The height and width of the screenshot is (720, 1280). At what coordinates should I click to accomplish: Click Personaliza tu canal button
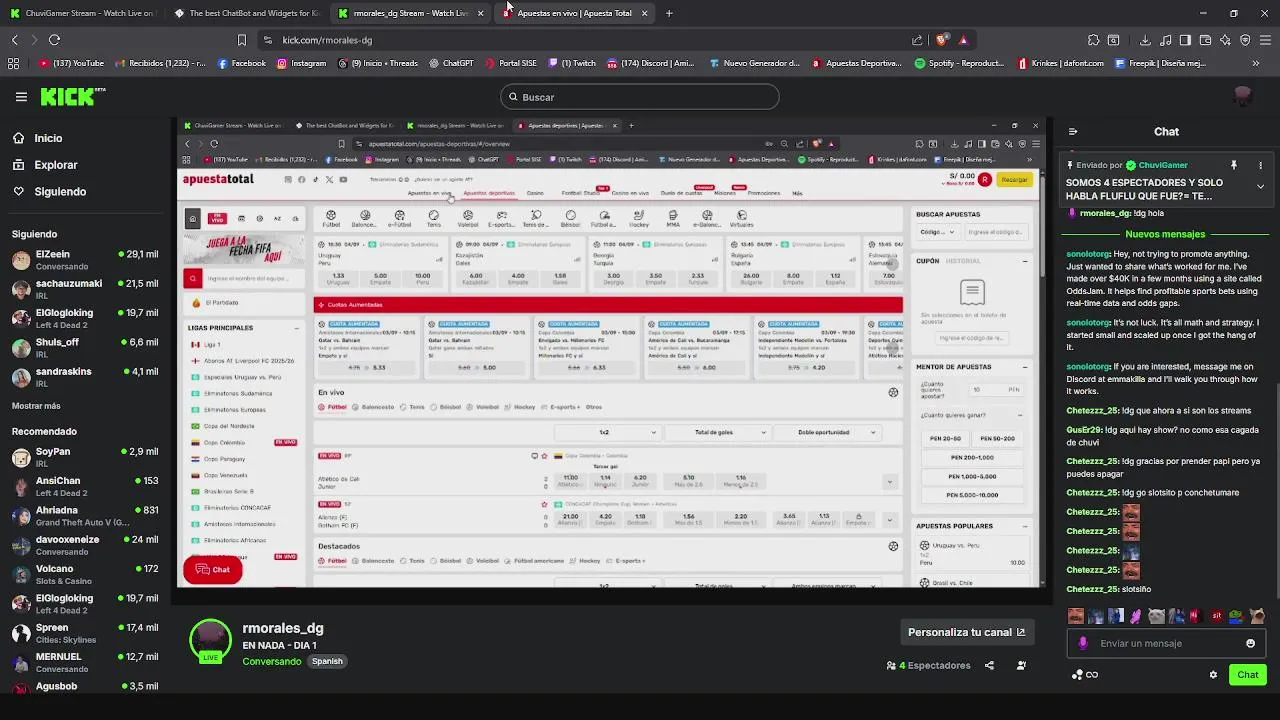click(966, 632)
